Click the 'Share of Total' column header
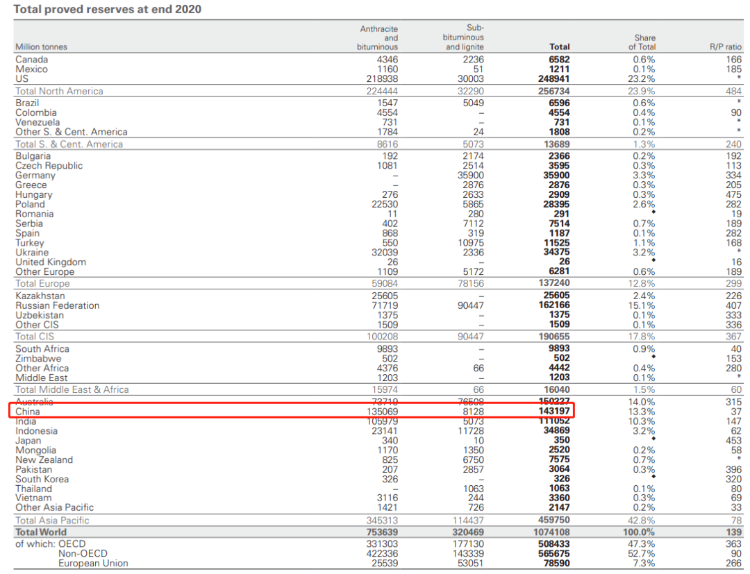The width and height of the screenshot is (750, 574). [641, 42]
